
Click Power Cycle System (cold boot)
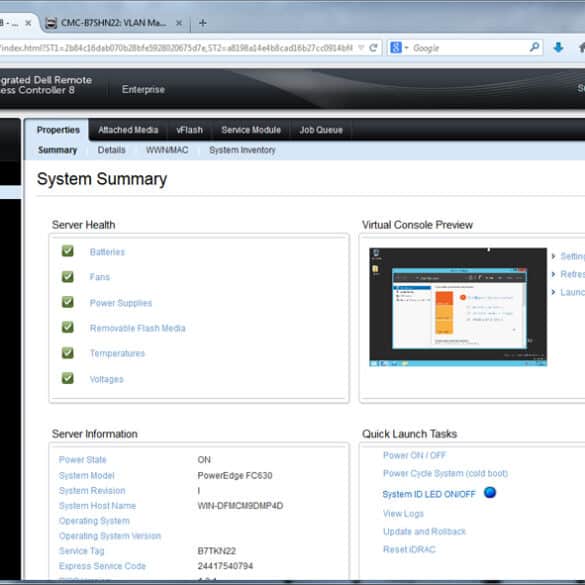coord(445,473)
